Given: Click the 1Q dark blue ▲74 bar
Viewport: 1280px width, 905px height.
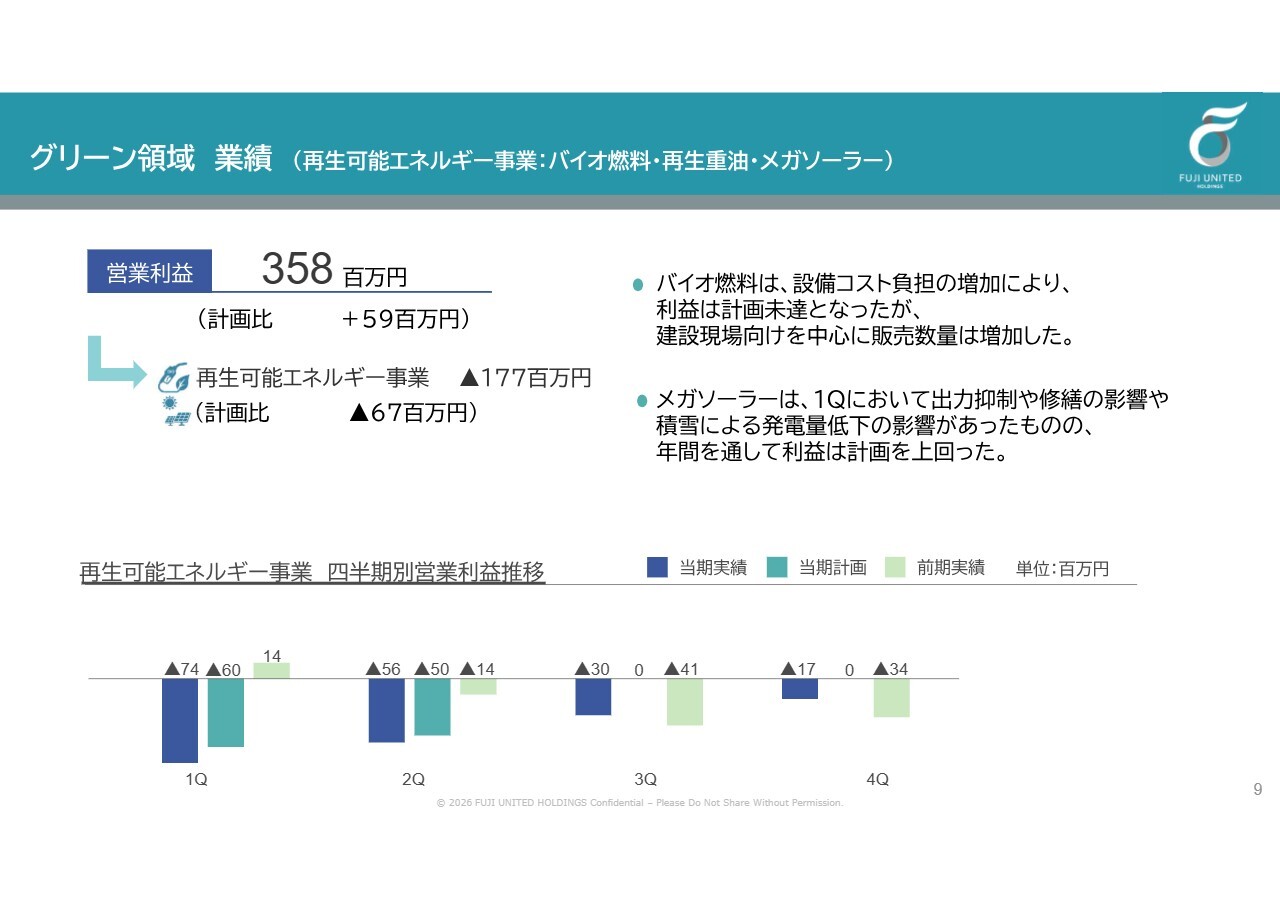Looking at the screenshot, I should [180, 720].
